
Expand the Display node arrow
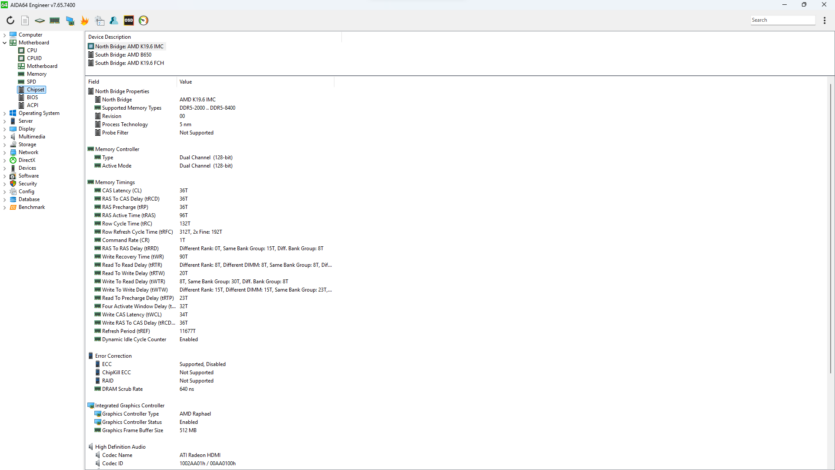[x=5, y=129]
